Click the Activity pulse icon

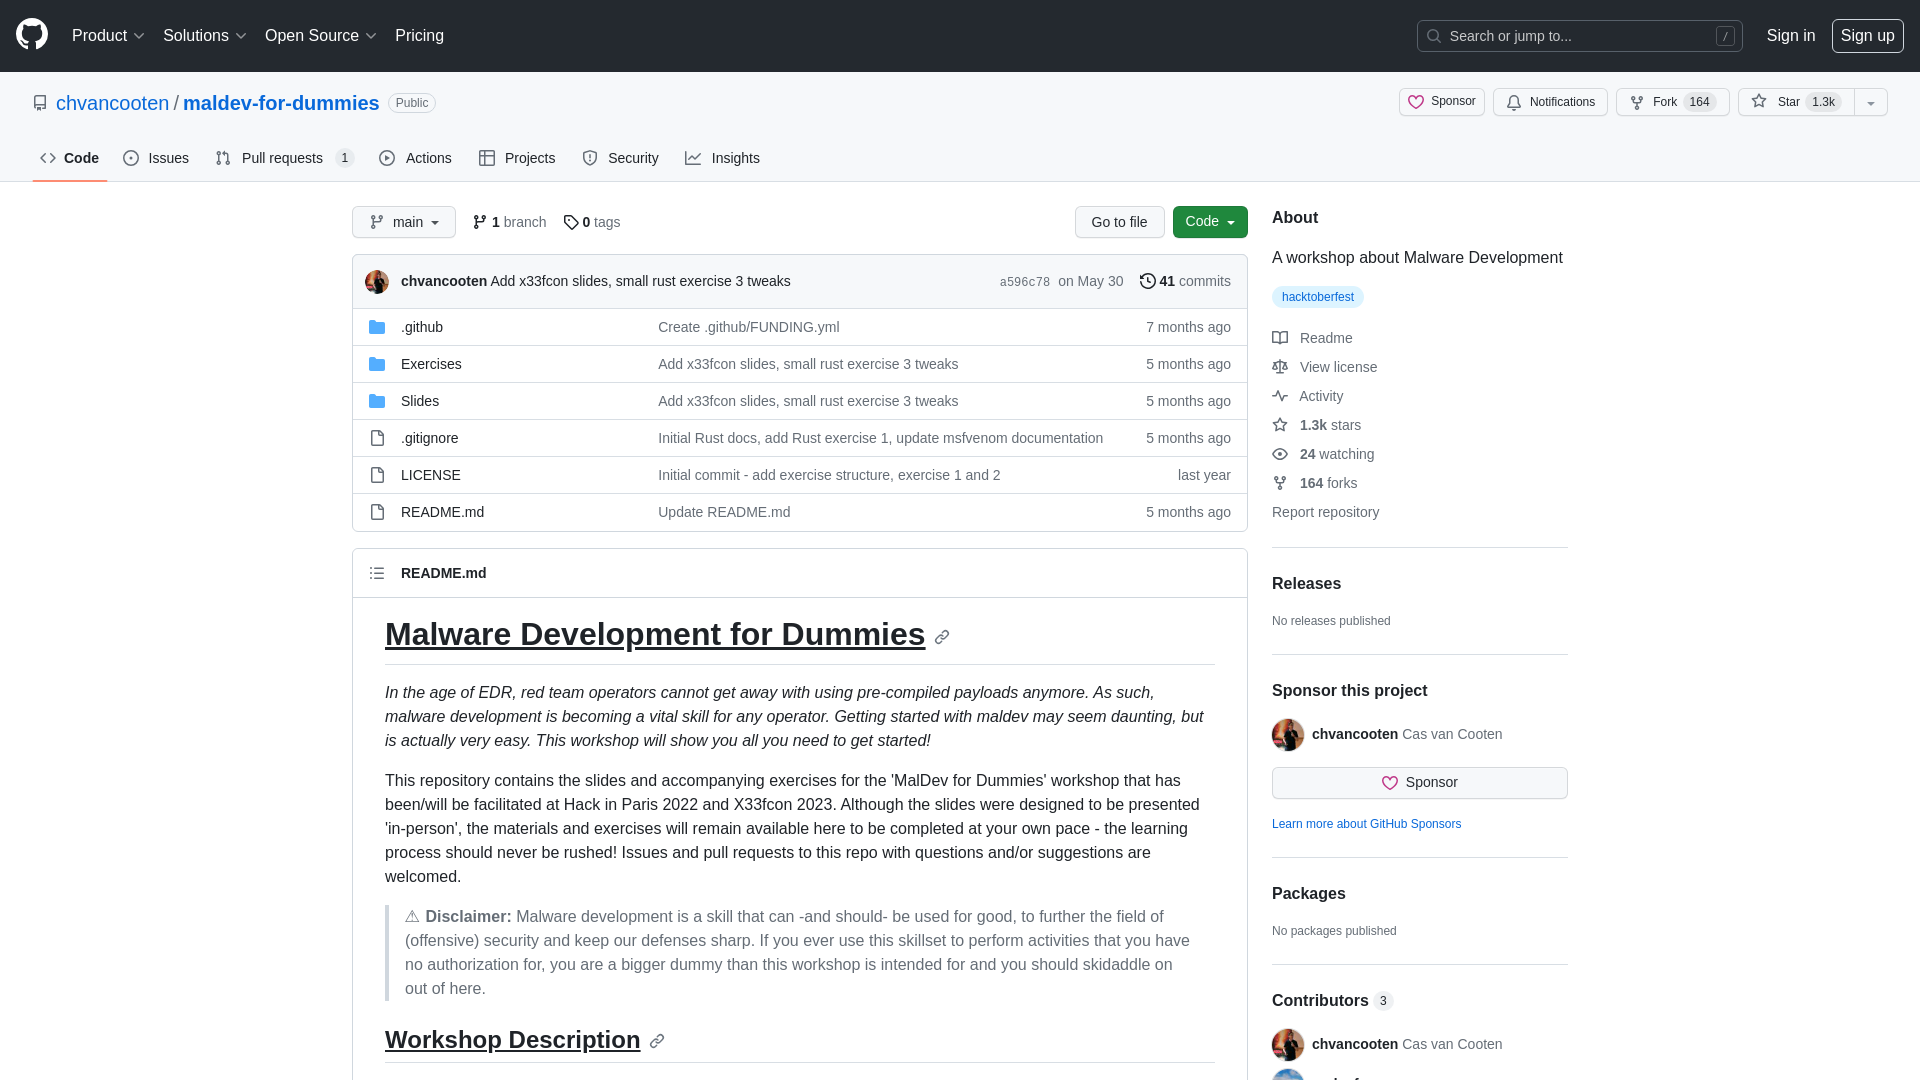pos(1281,396)
